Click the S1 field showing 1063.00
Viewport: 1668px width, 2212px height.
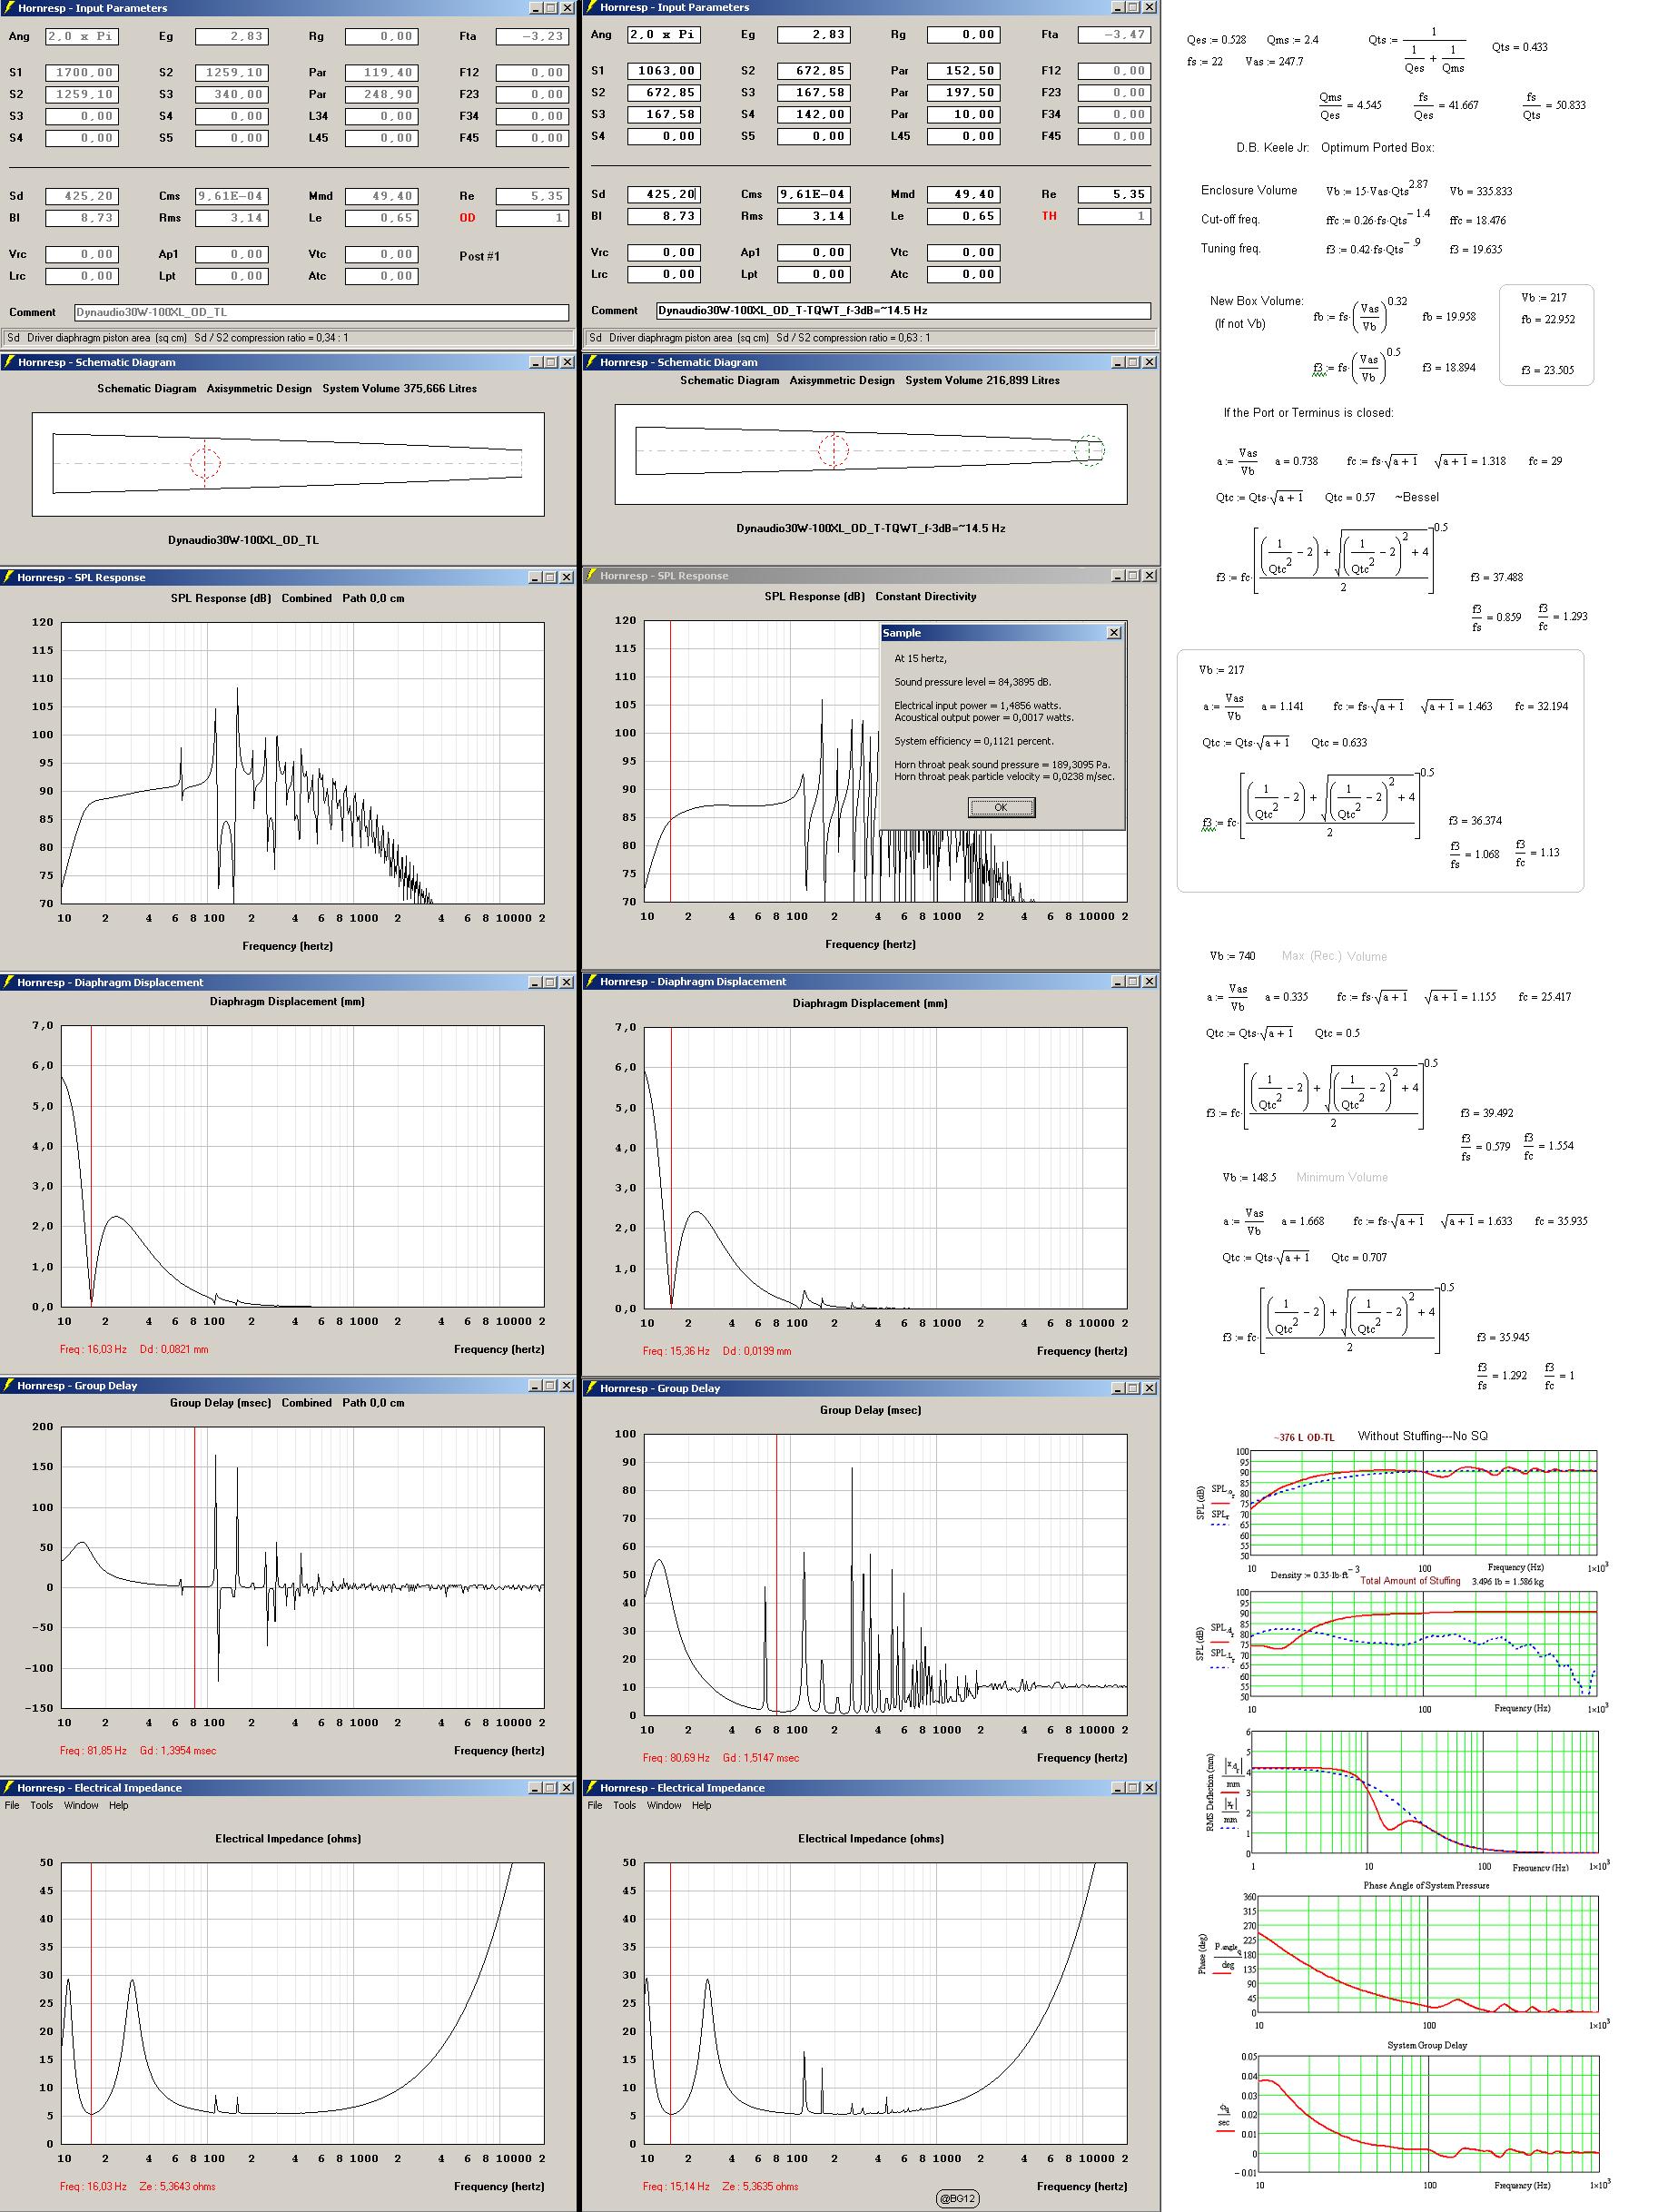coord(663,71)
